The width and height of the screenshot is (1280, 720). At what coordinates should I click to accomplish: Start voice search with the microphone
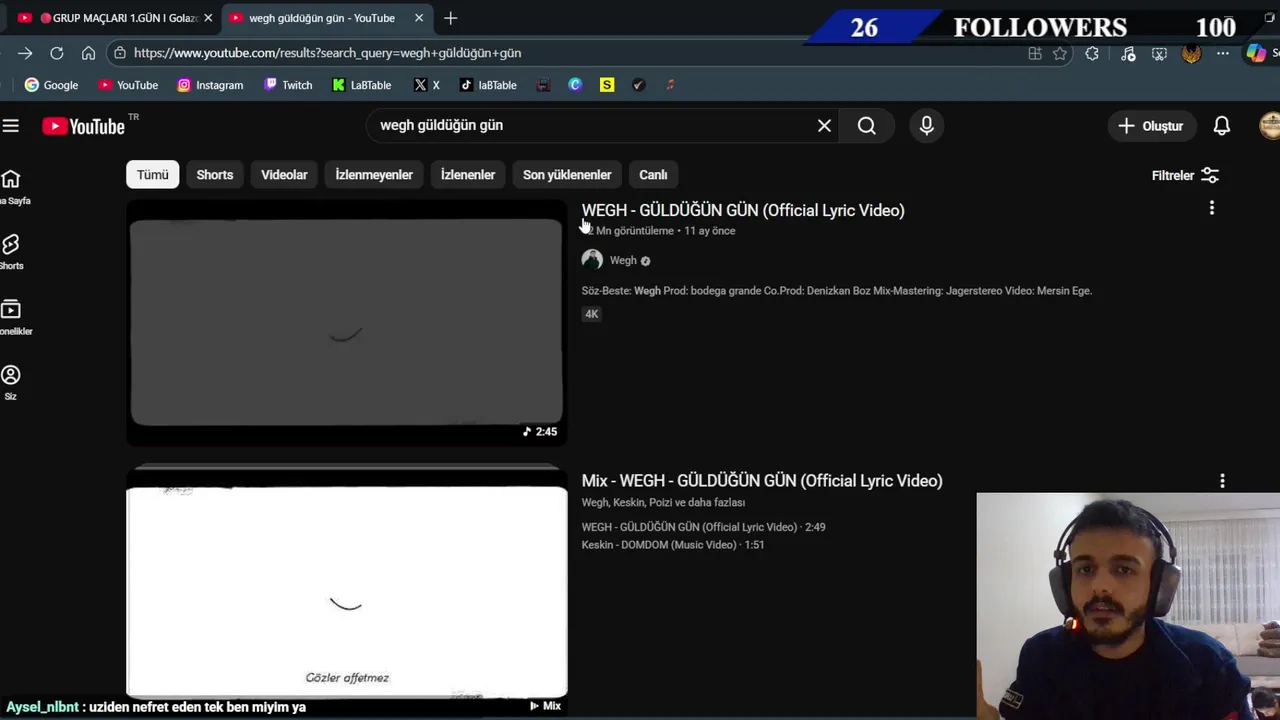[x=927, y=126]
